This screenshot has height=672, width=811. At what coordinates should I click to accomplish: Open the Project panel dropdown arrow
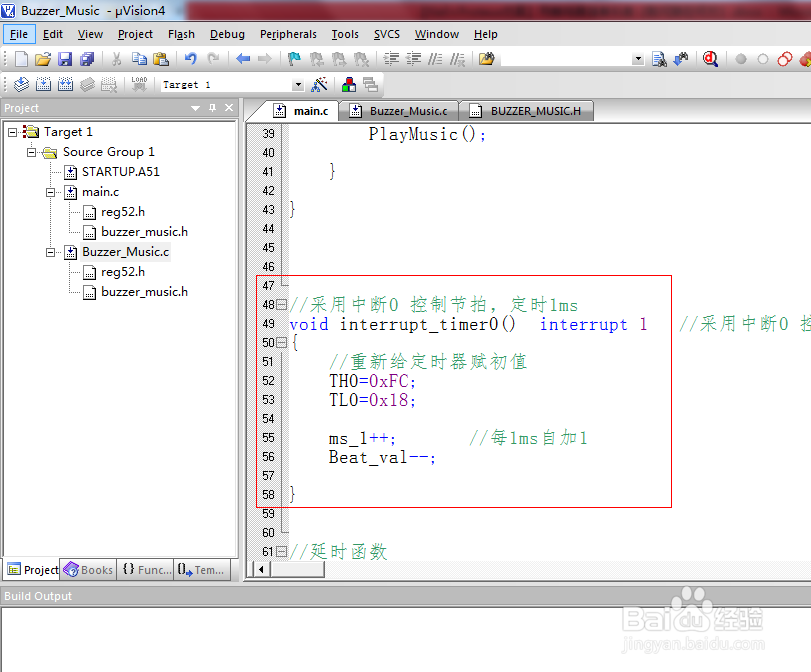195,108
